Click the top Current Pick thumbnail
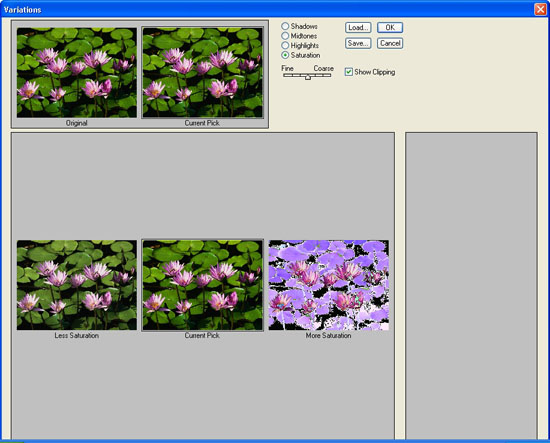The image size is (550, 443). (x=202, y=73)
